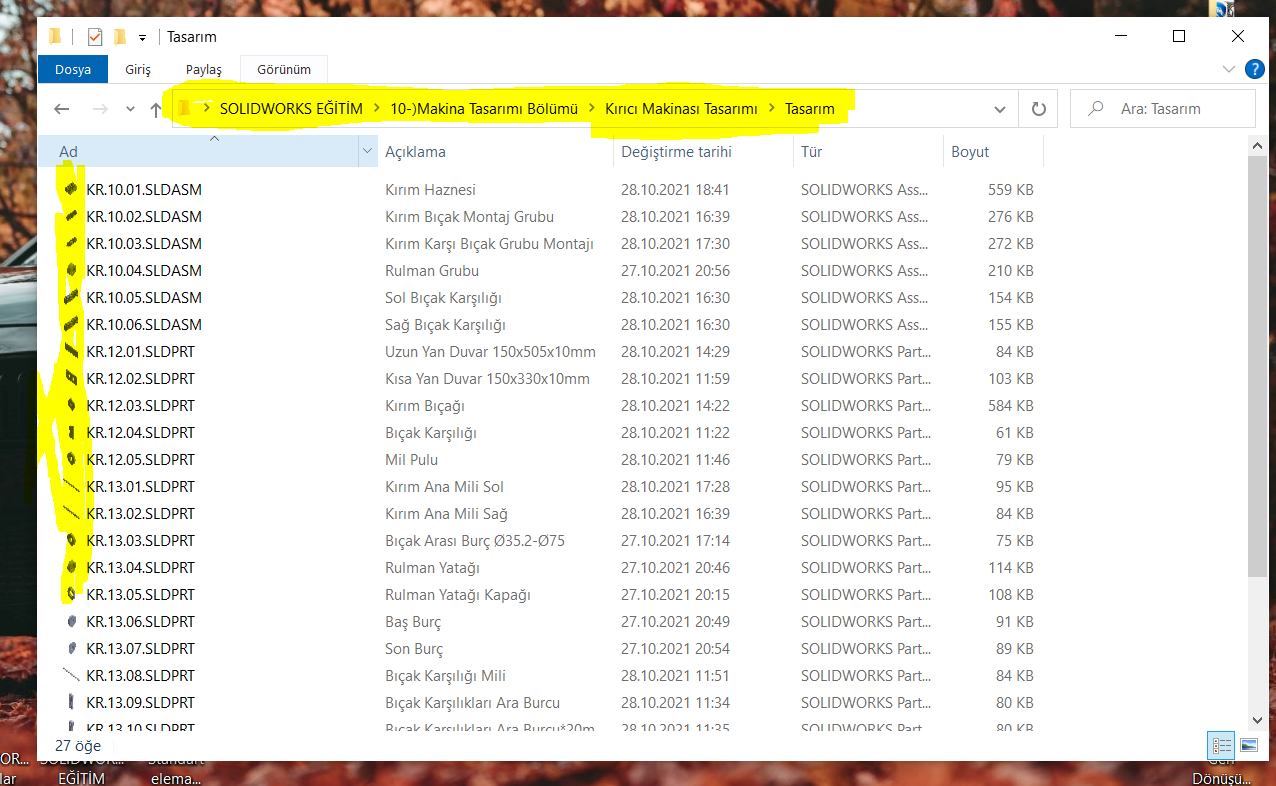Click the 584 KB size value

click(x=1010, y=405)
